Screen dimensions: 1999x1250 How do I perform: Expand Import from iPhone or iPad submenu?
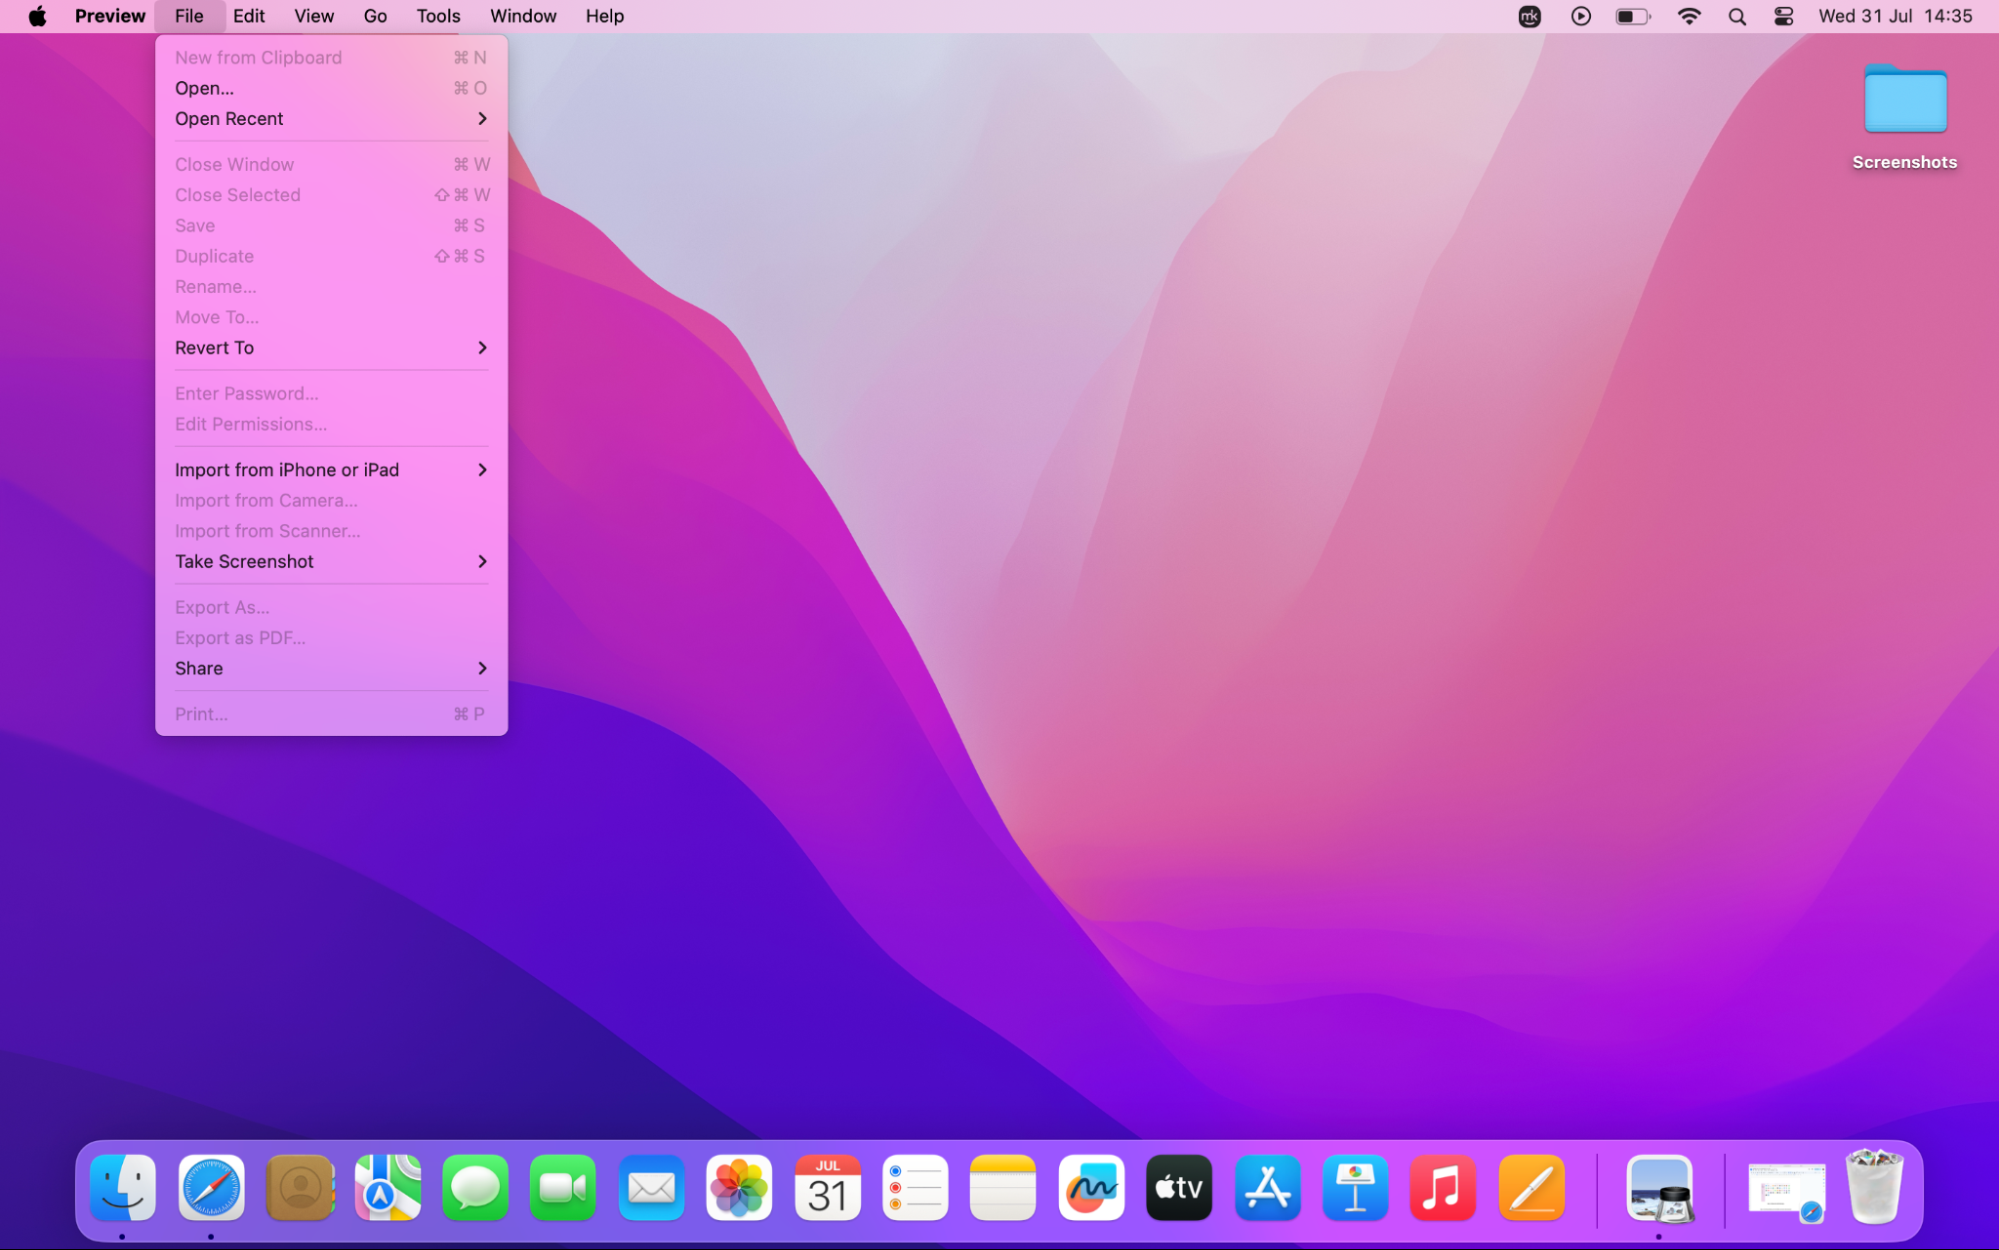331,470
